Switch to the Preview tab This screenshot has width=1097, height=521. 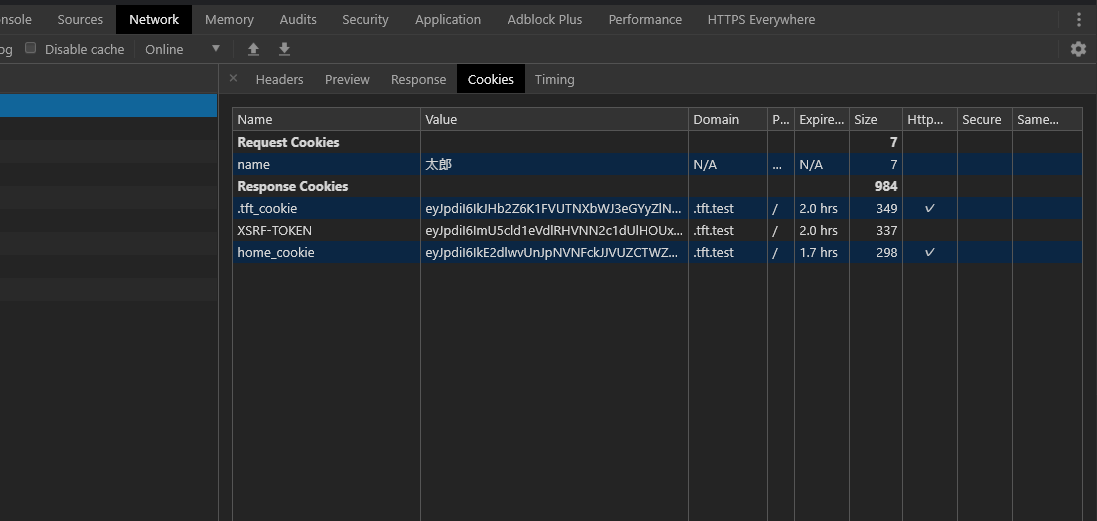click(x=347, y=79)
